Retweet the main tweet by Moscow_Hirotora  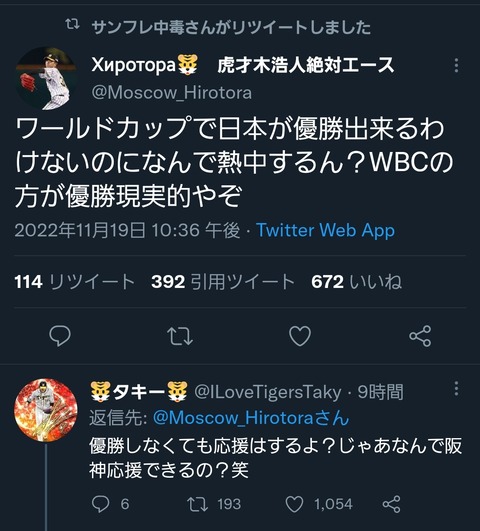click(x=180, y=336)
